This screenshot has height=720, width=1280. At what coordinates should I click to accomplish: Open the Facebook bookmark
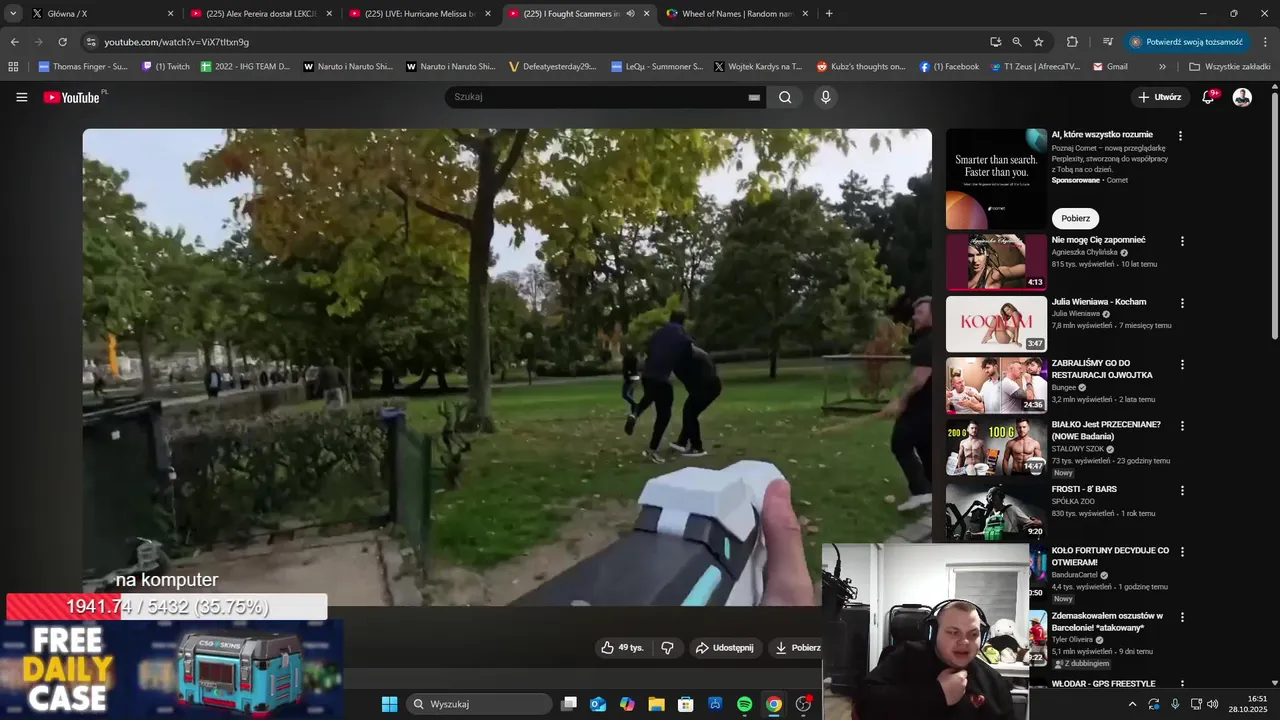pyautogui.click(x=949, y=67)
